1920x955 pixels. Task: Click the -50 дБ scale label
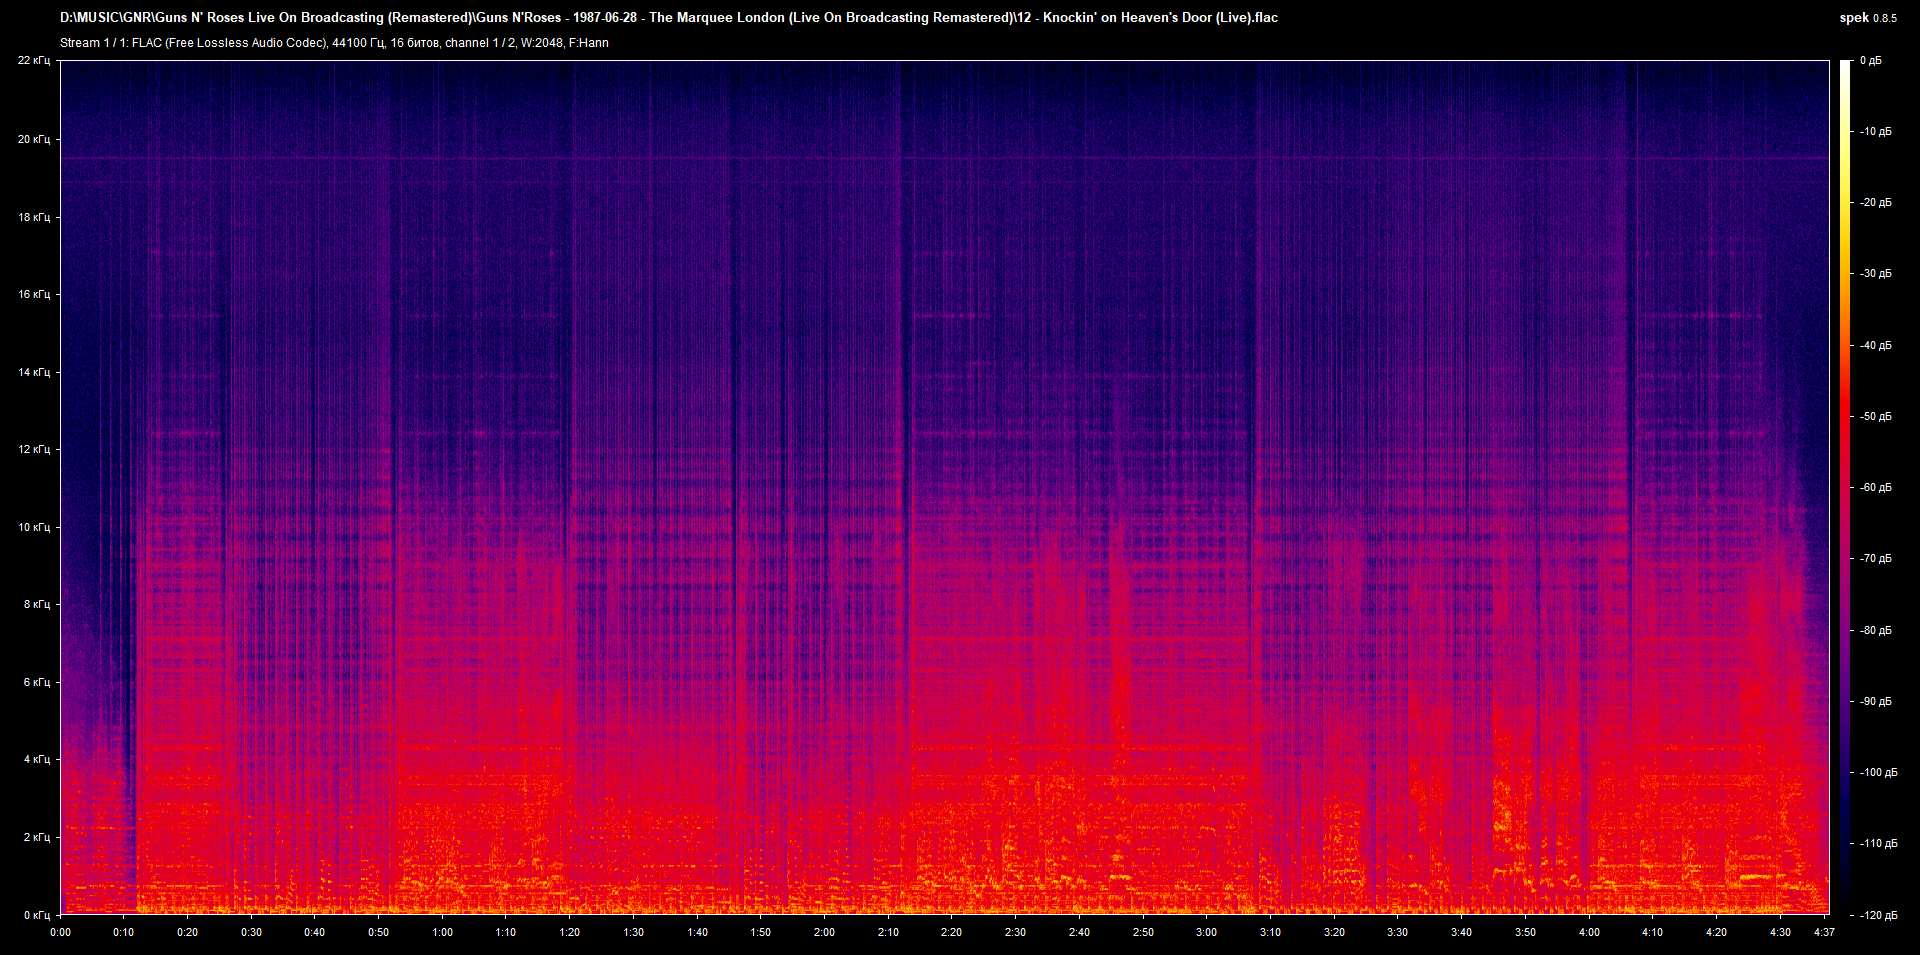[1875, 416]
